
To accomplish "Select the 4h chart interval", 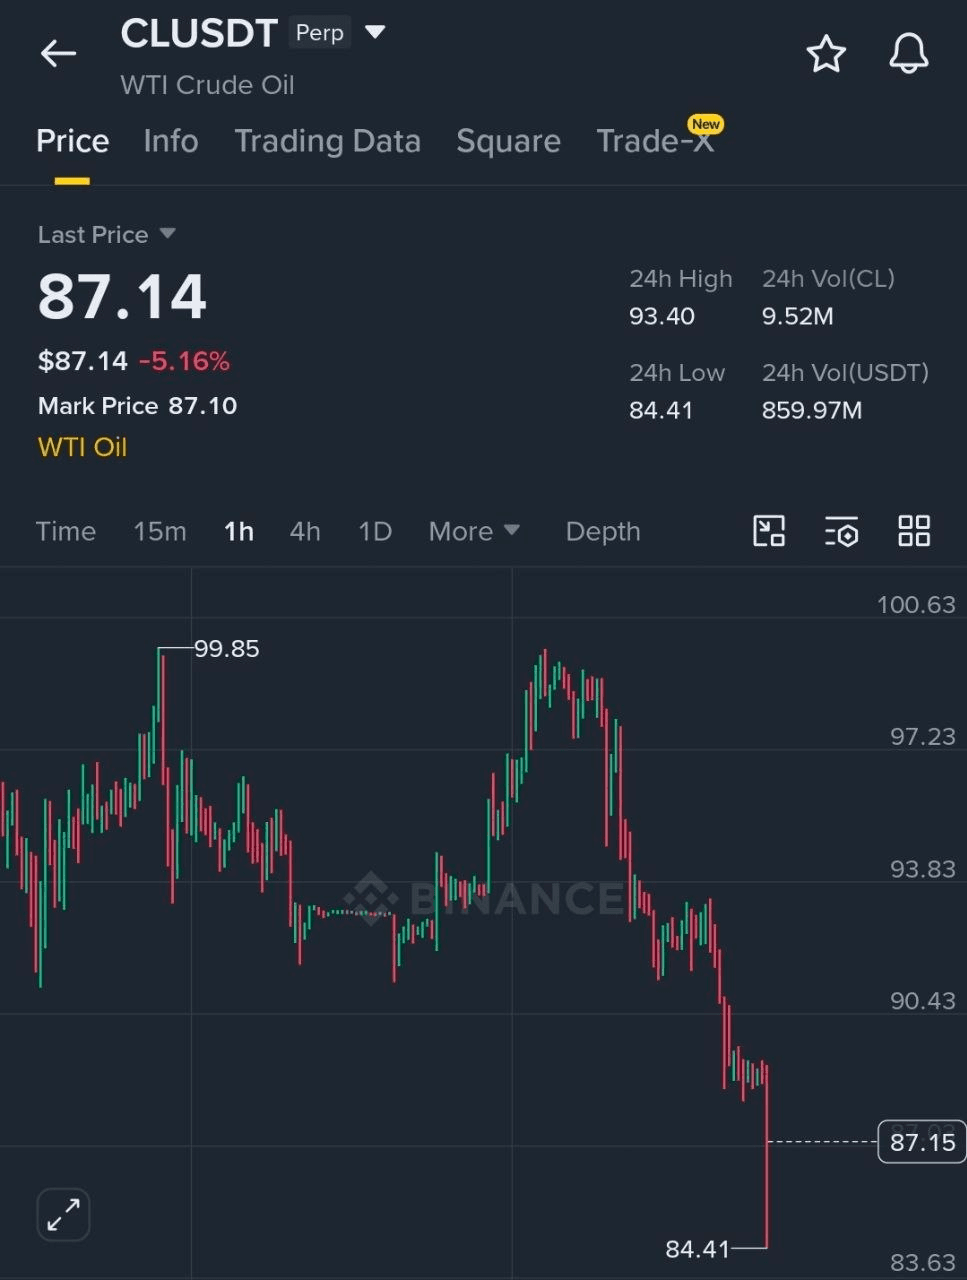I will (305, 531).
